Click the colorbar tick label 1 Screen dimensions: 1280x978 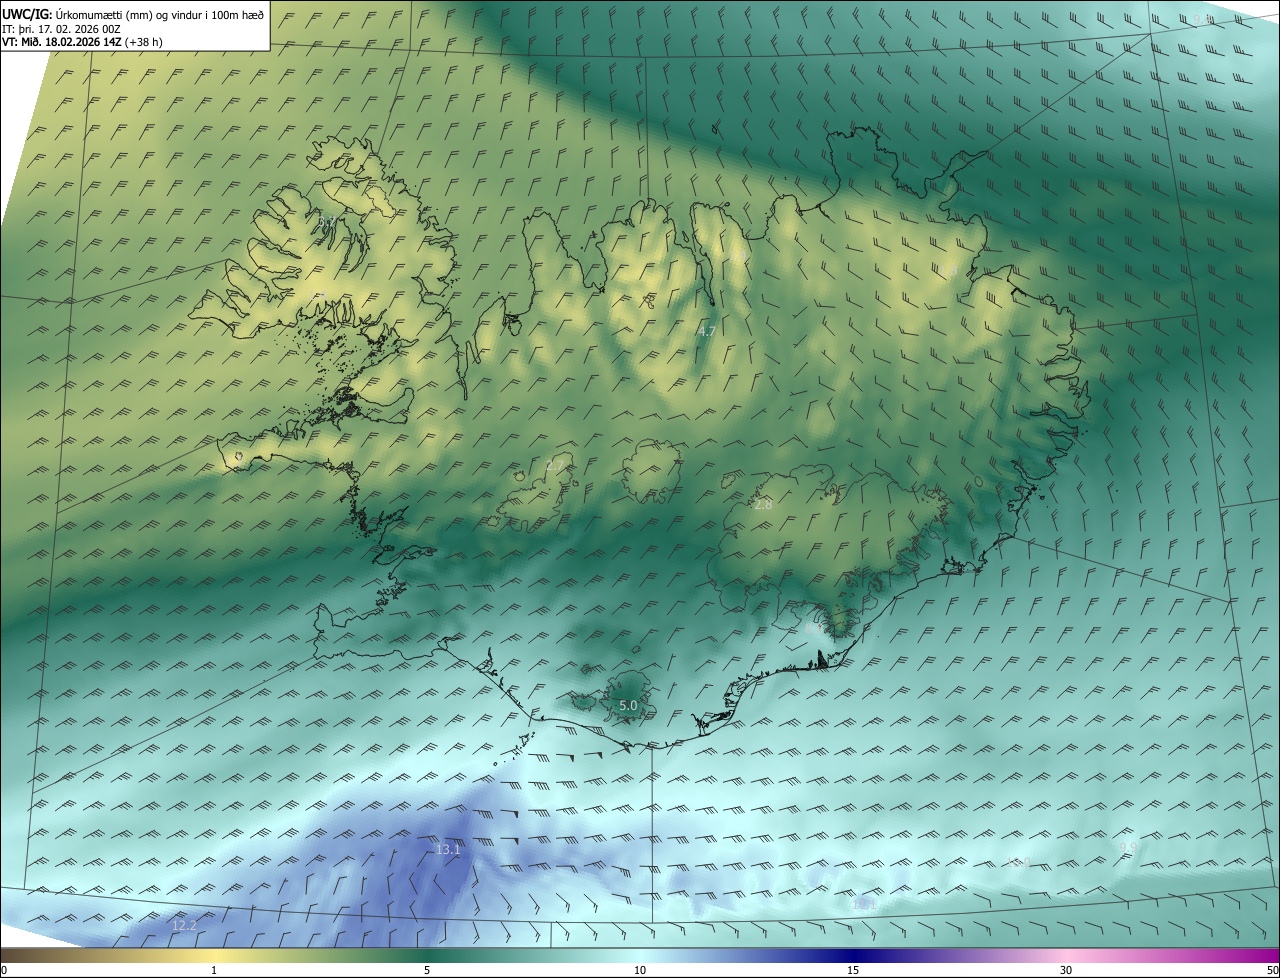coord(214,970)
